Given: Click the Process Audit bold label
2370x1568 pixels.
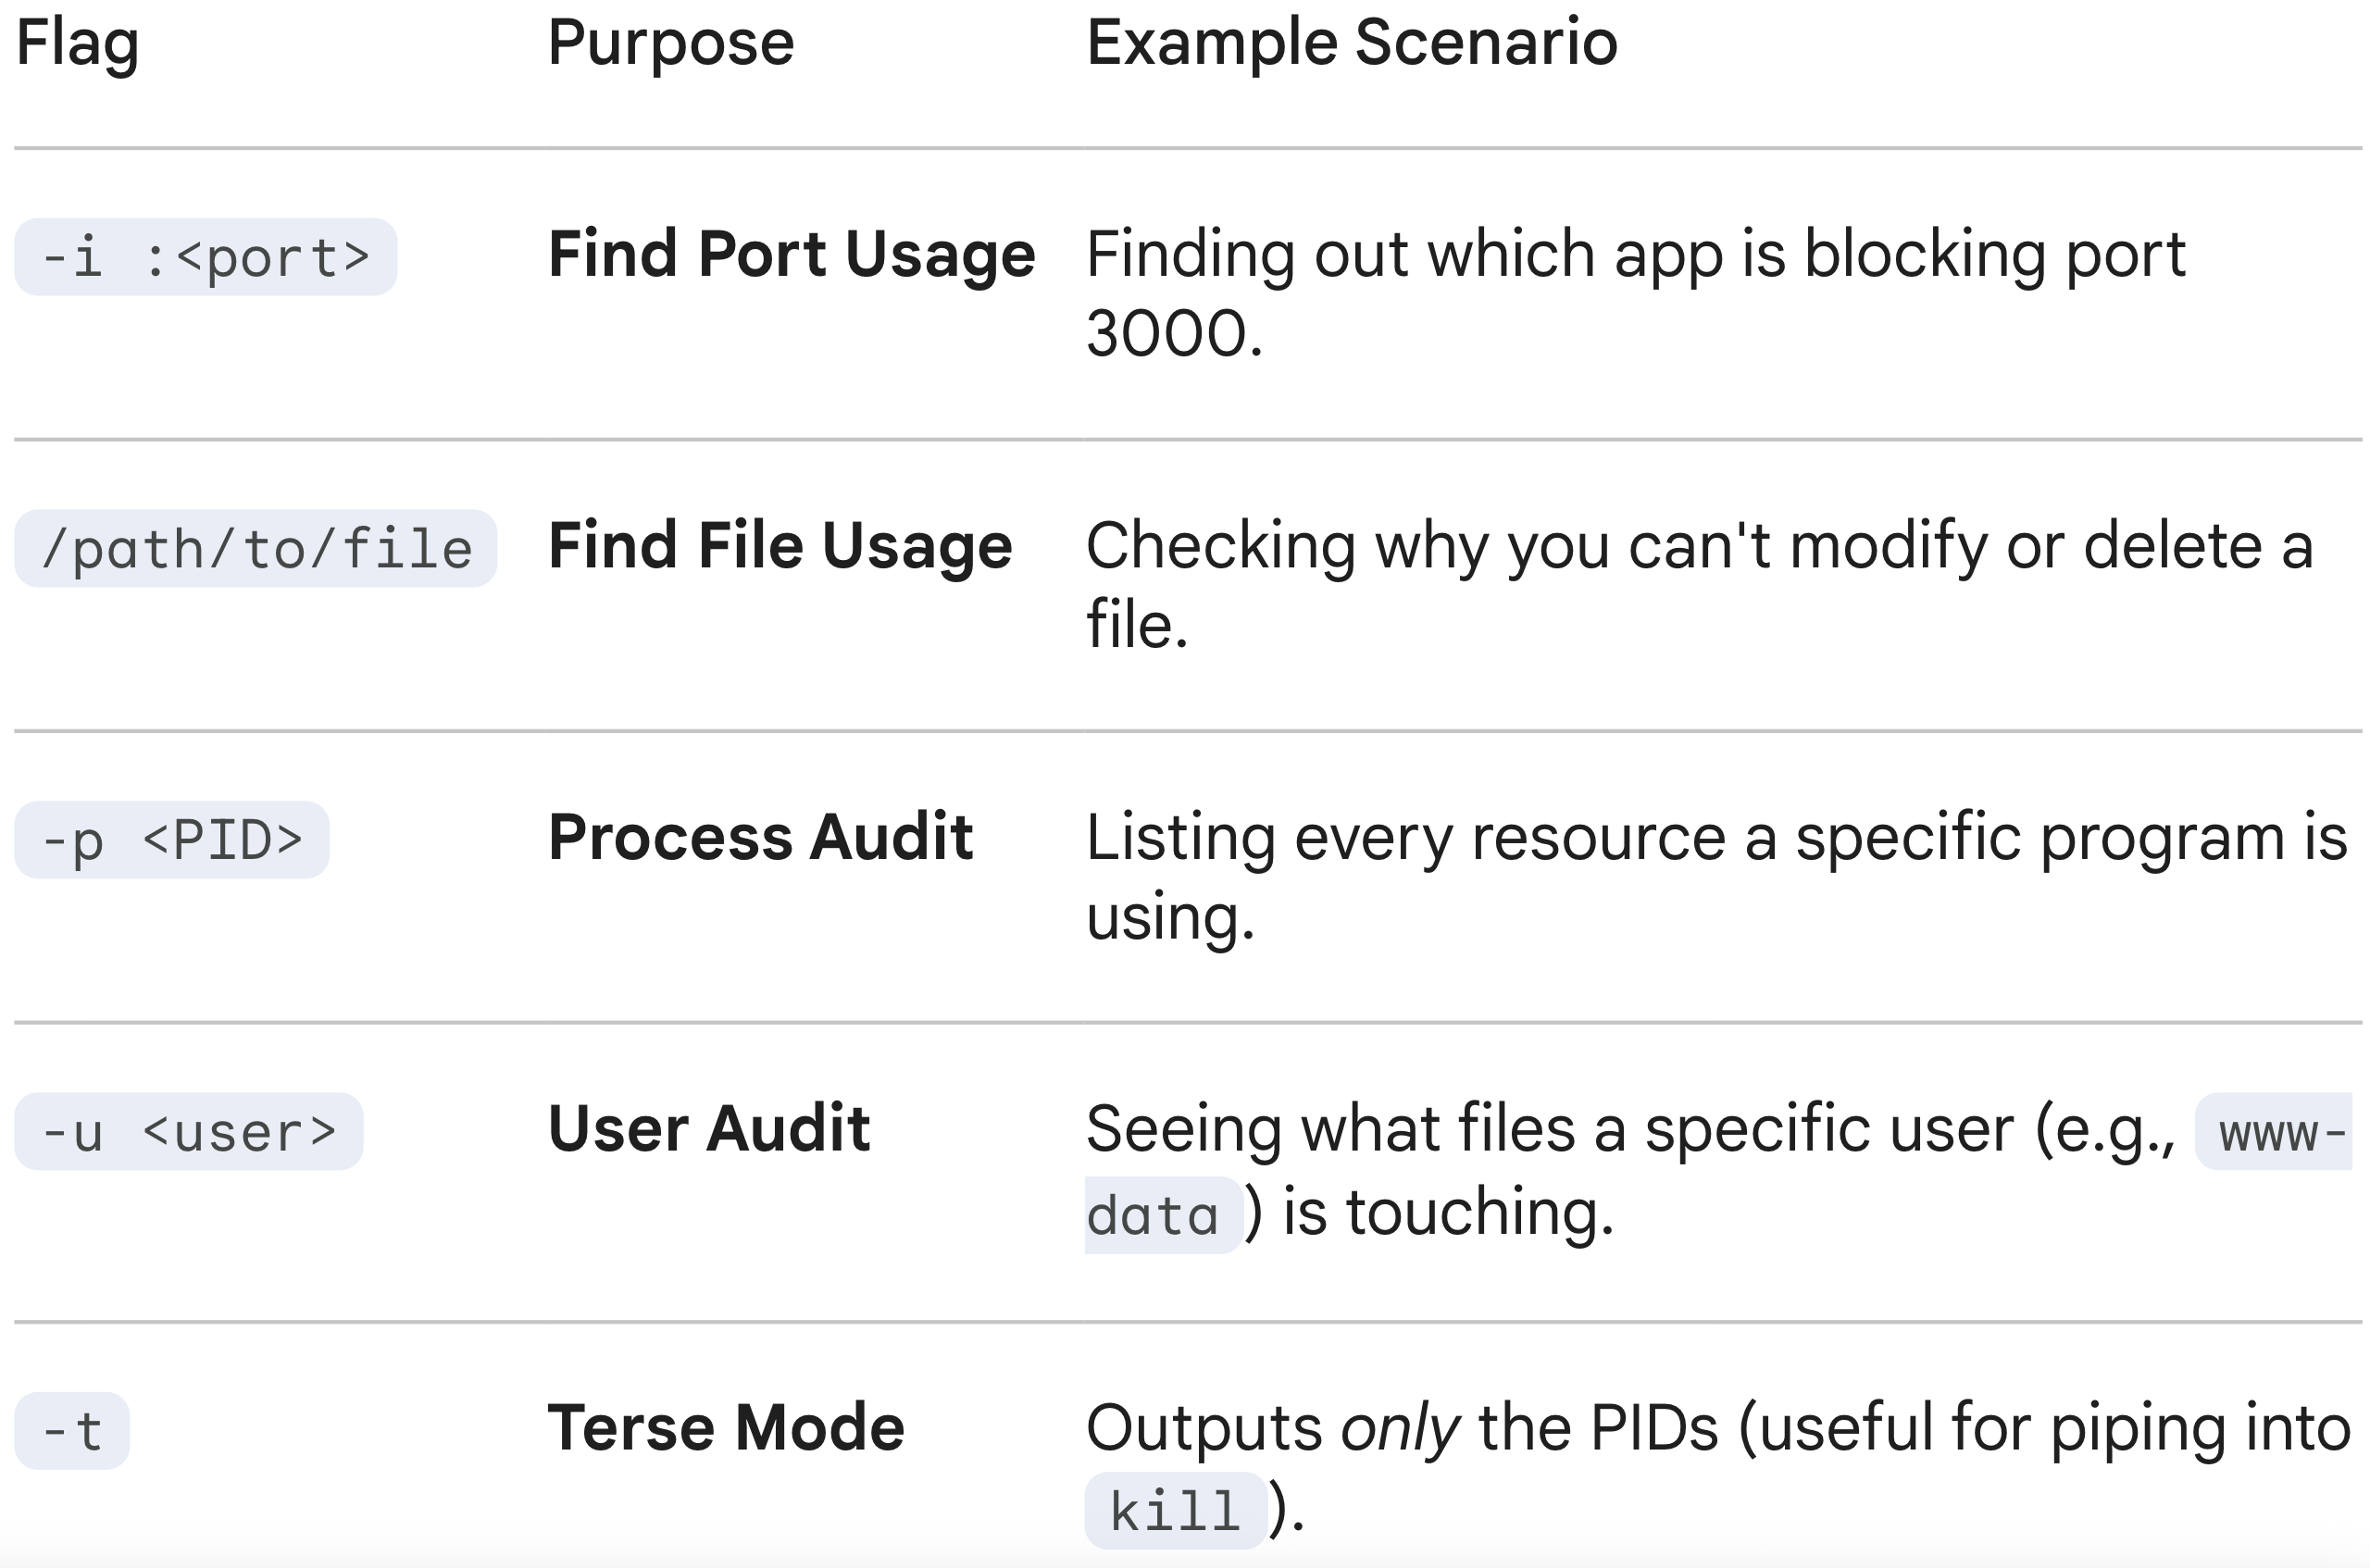Looking at the screenshot, I should [x=760, y=837].
